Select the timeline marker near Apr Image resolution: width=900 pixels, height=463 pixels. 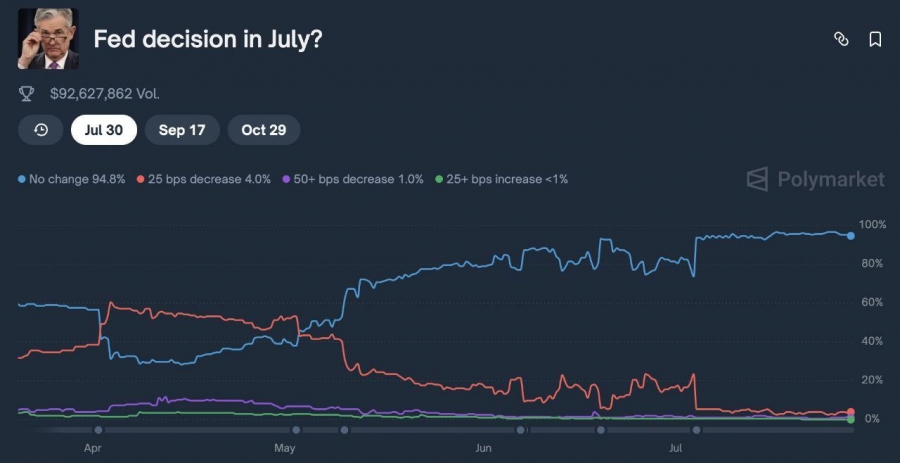tap(98, 430)
